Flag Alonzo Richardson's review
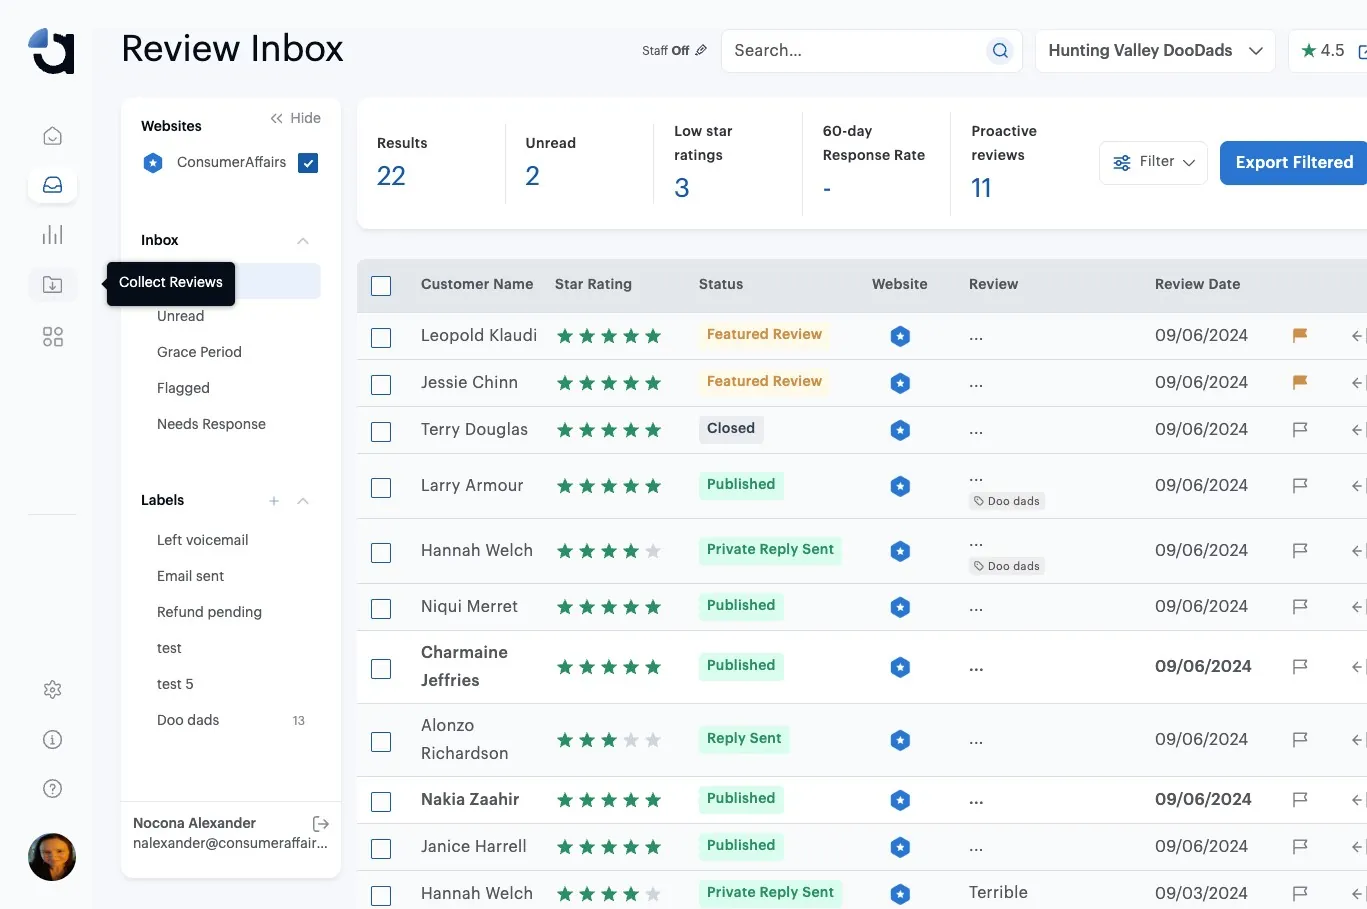 (1300, 740)
